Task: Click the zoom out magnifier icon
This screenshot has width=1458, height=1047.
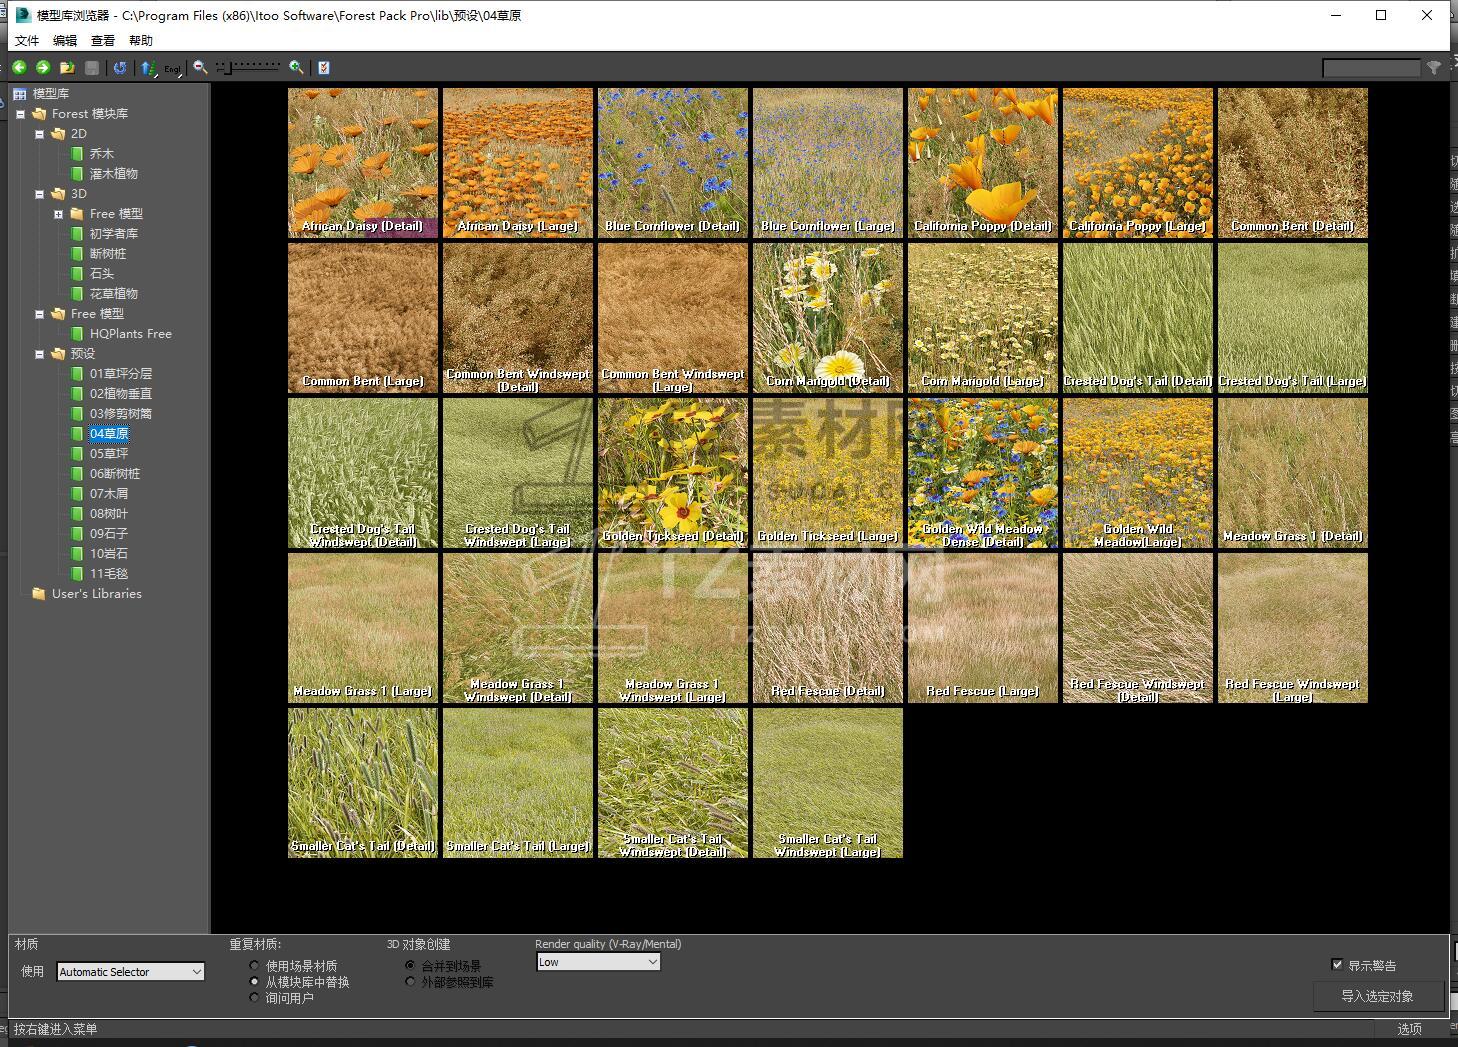Action: pos(200,67)
